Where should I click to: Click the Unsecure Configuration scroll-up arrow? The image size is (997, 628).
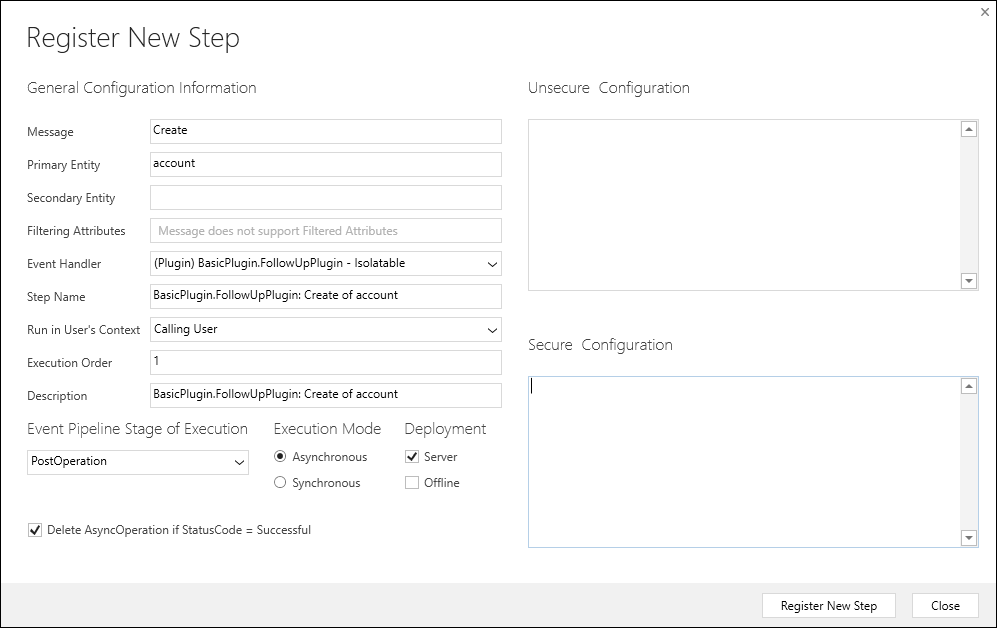(969, 127)
